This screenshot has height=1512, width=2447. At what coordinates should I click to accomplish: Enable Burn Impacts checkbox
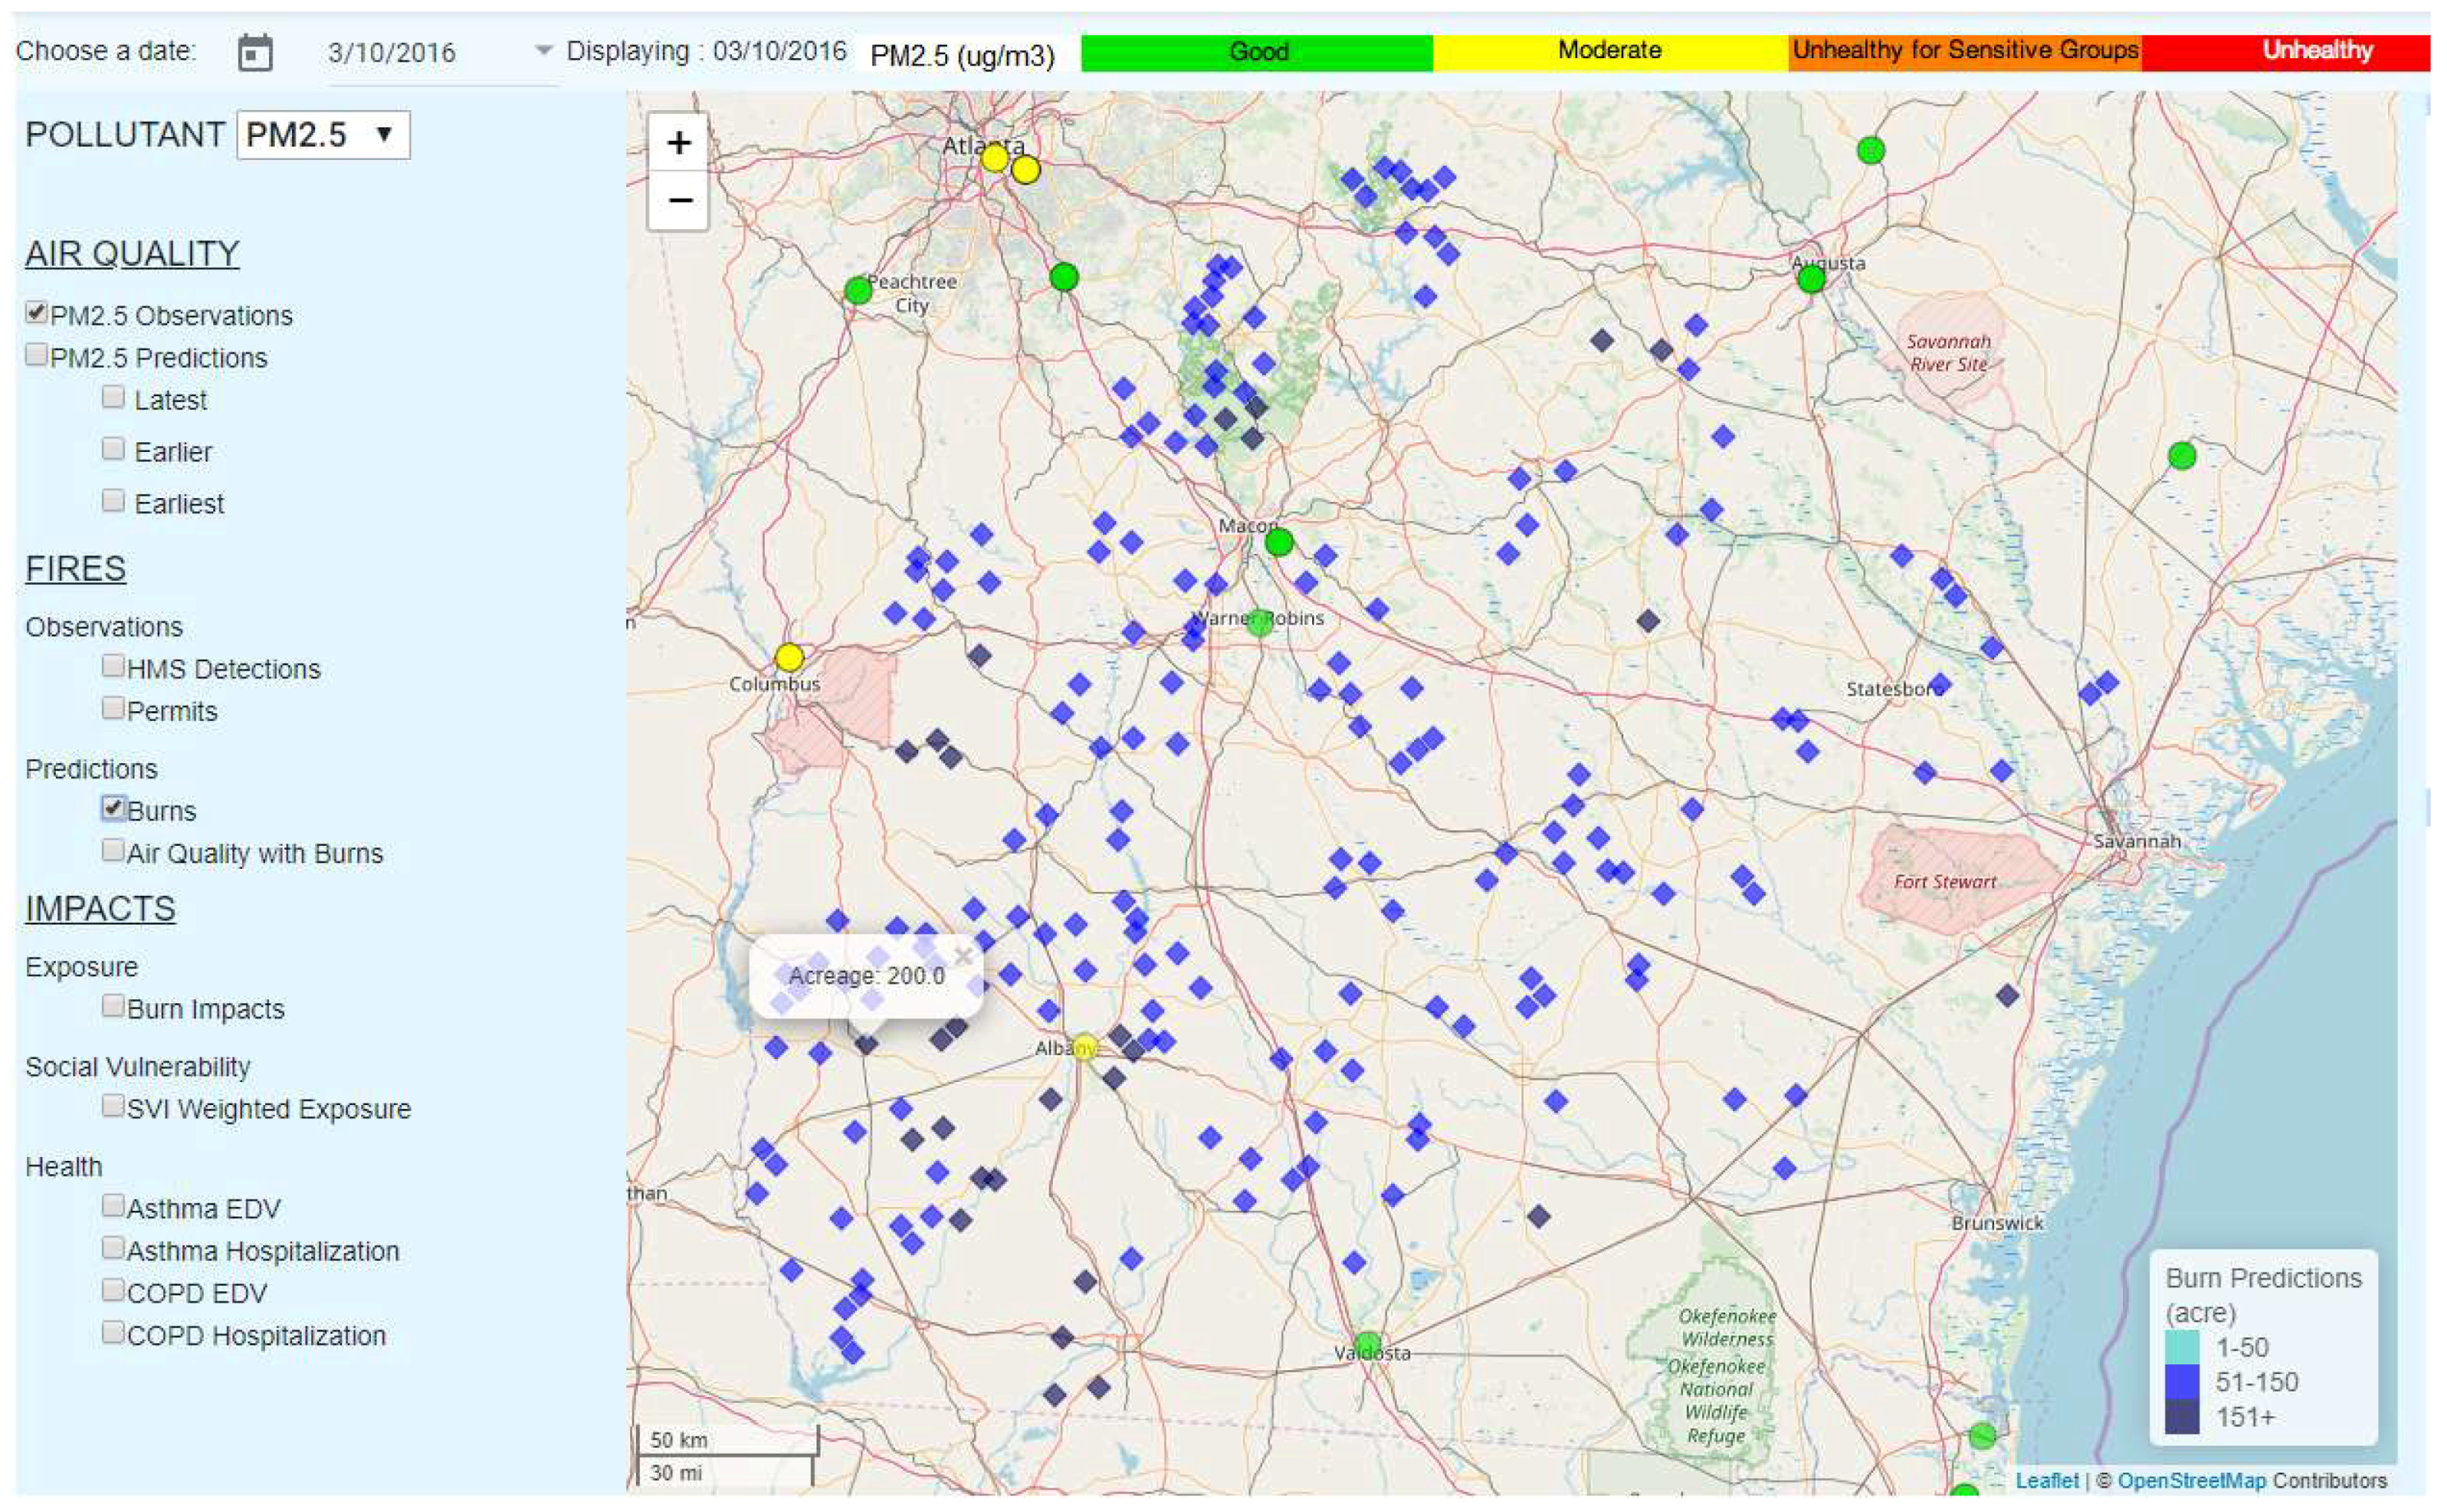(x=113, y=1005)
